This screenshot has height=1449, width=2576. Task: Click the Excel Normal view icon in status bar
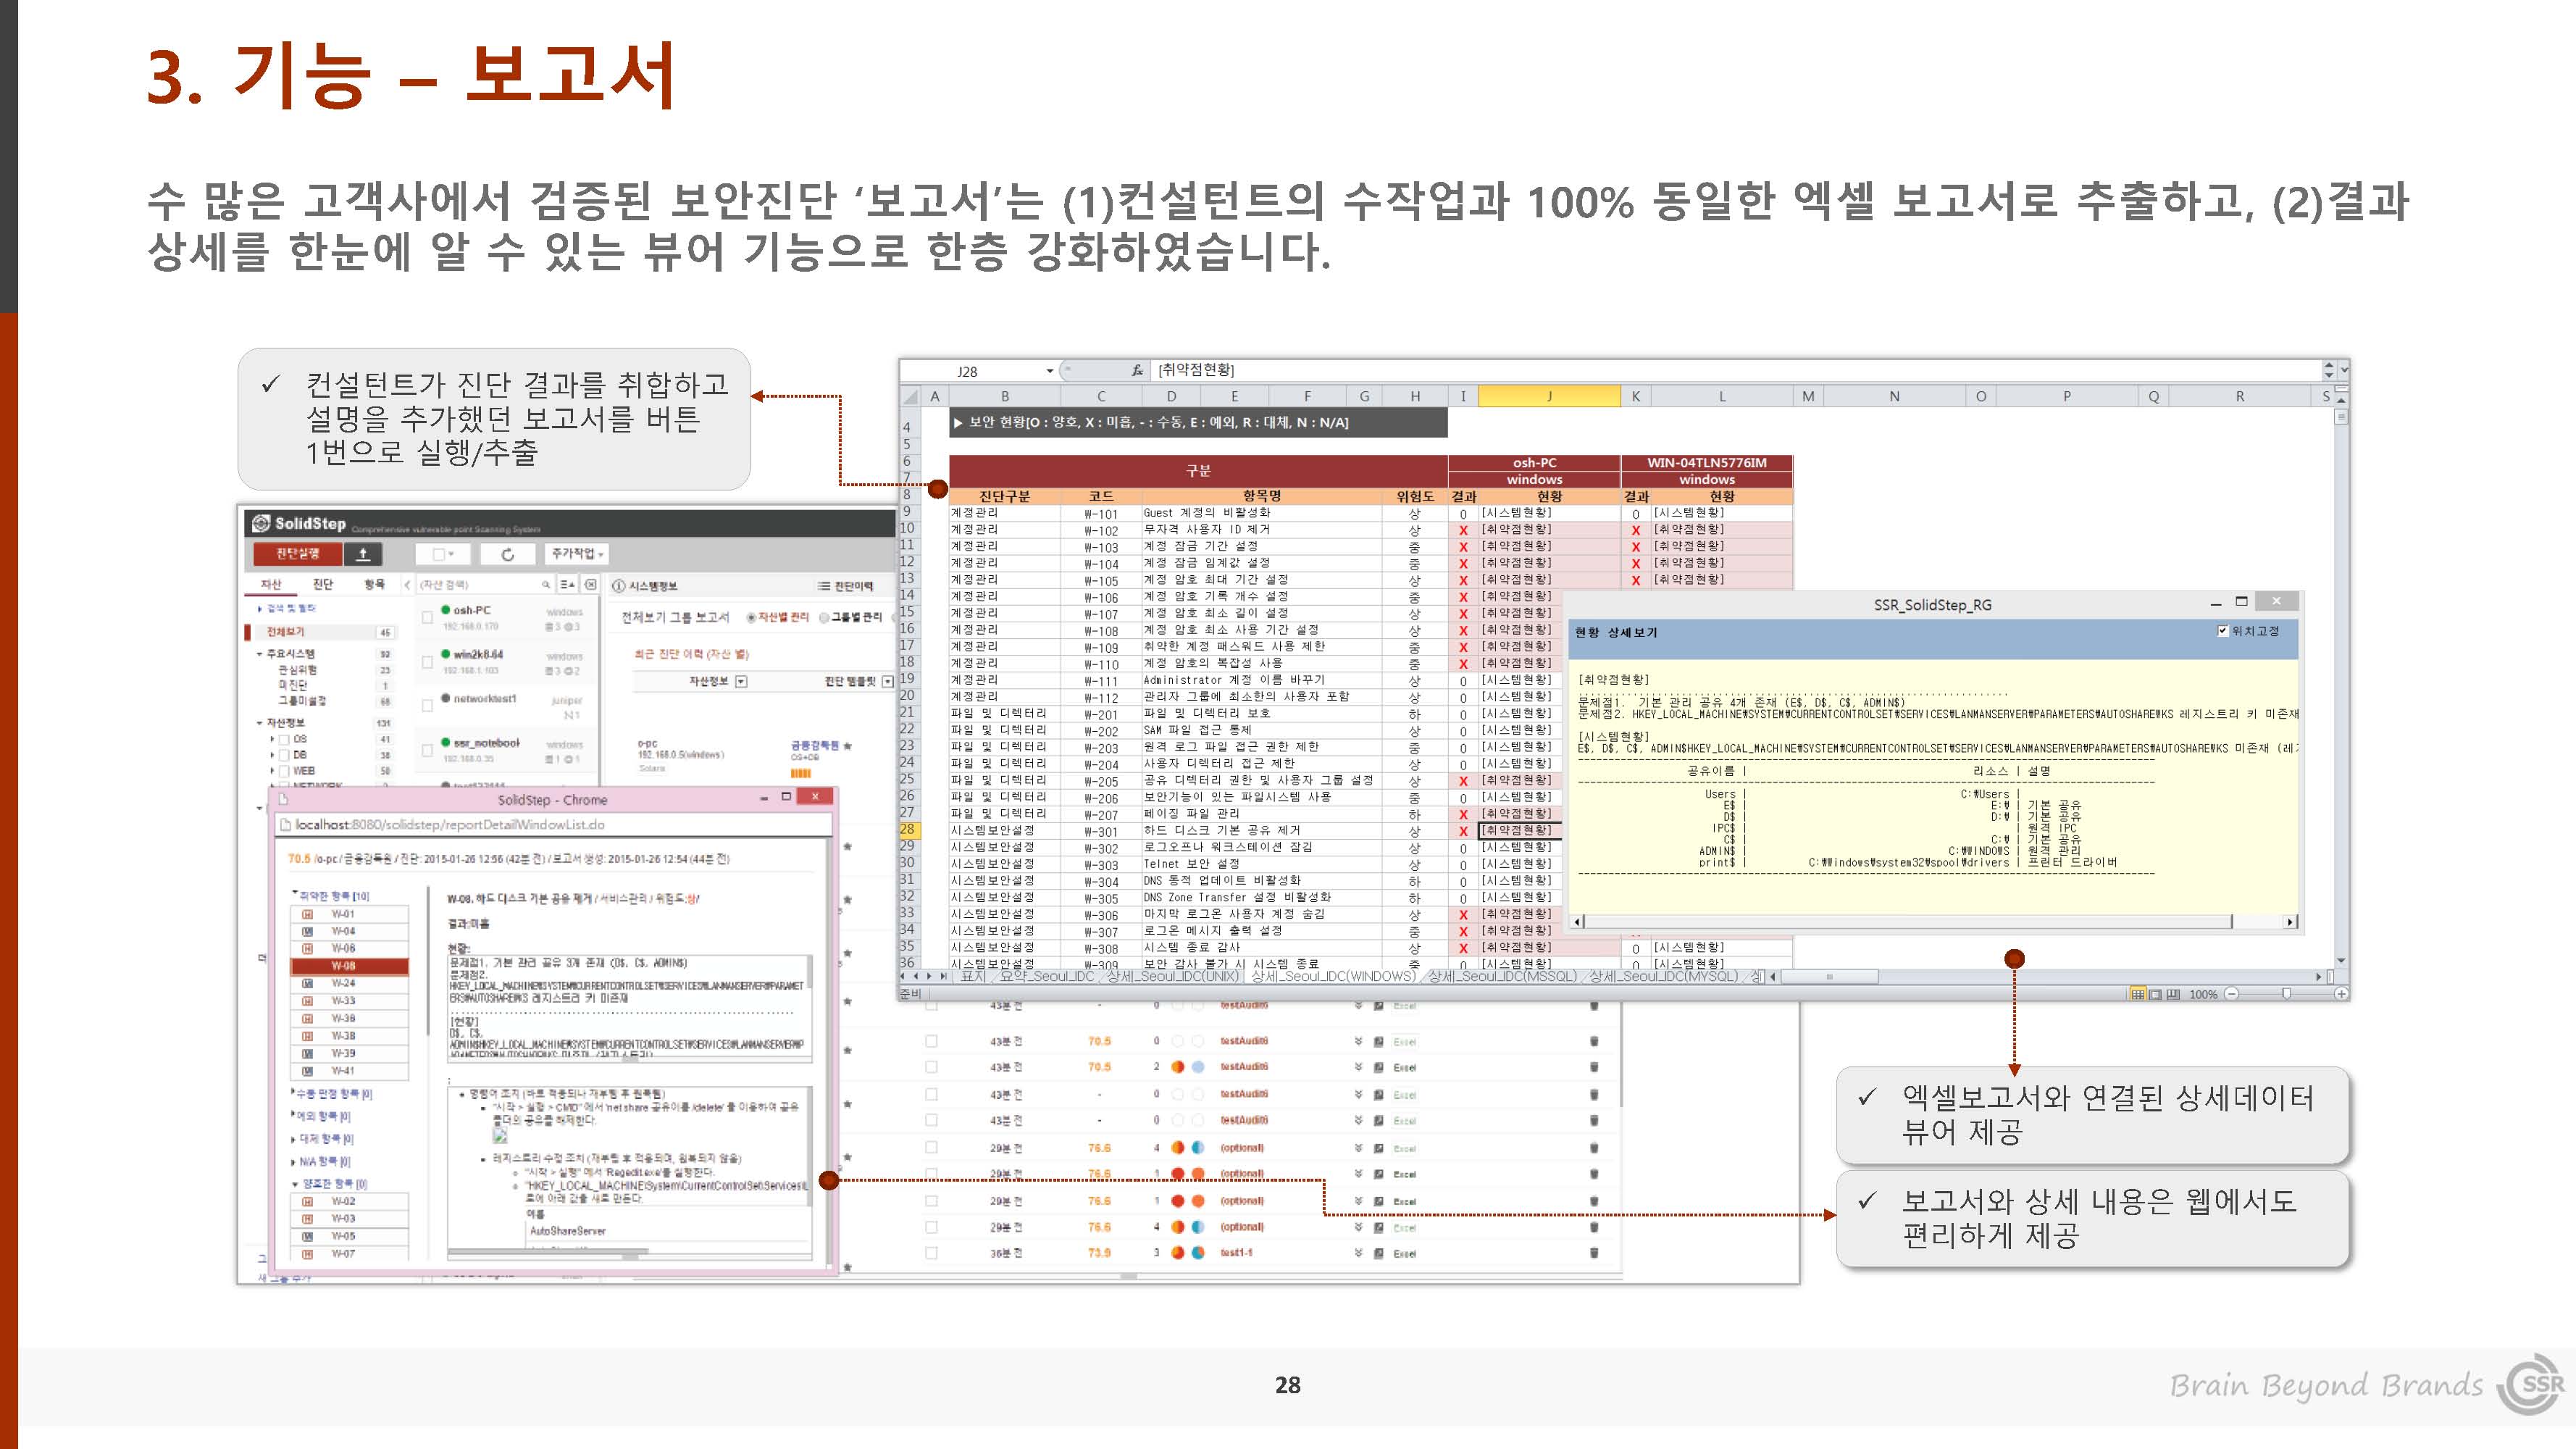point(2138,995)
